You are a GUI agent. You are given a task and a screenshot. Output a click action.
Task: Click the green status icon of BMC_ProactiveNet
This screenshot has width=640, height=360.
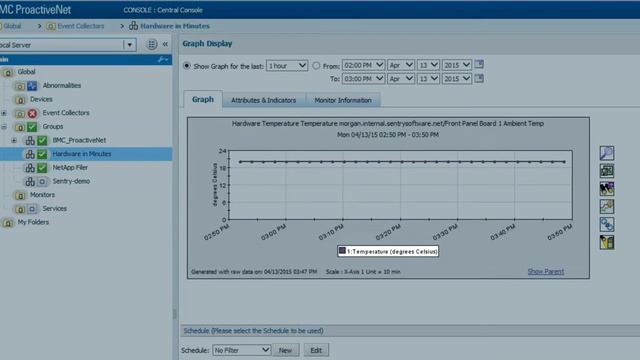pos(42,140)
